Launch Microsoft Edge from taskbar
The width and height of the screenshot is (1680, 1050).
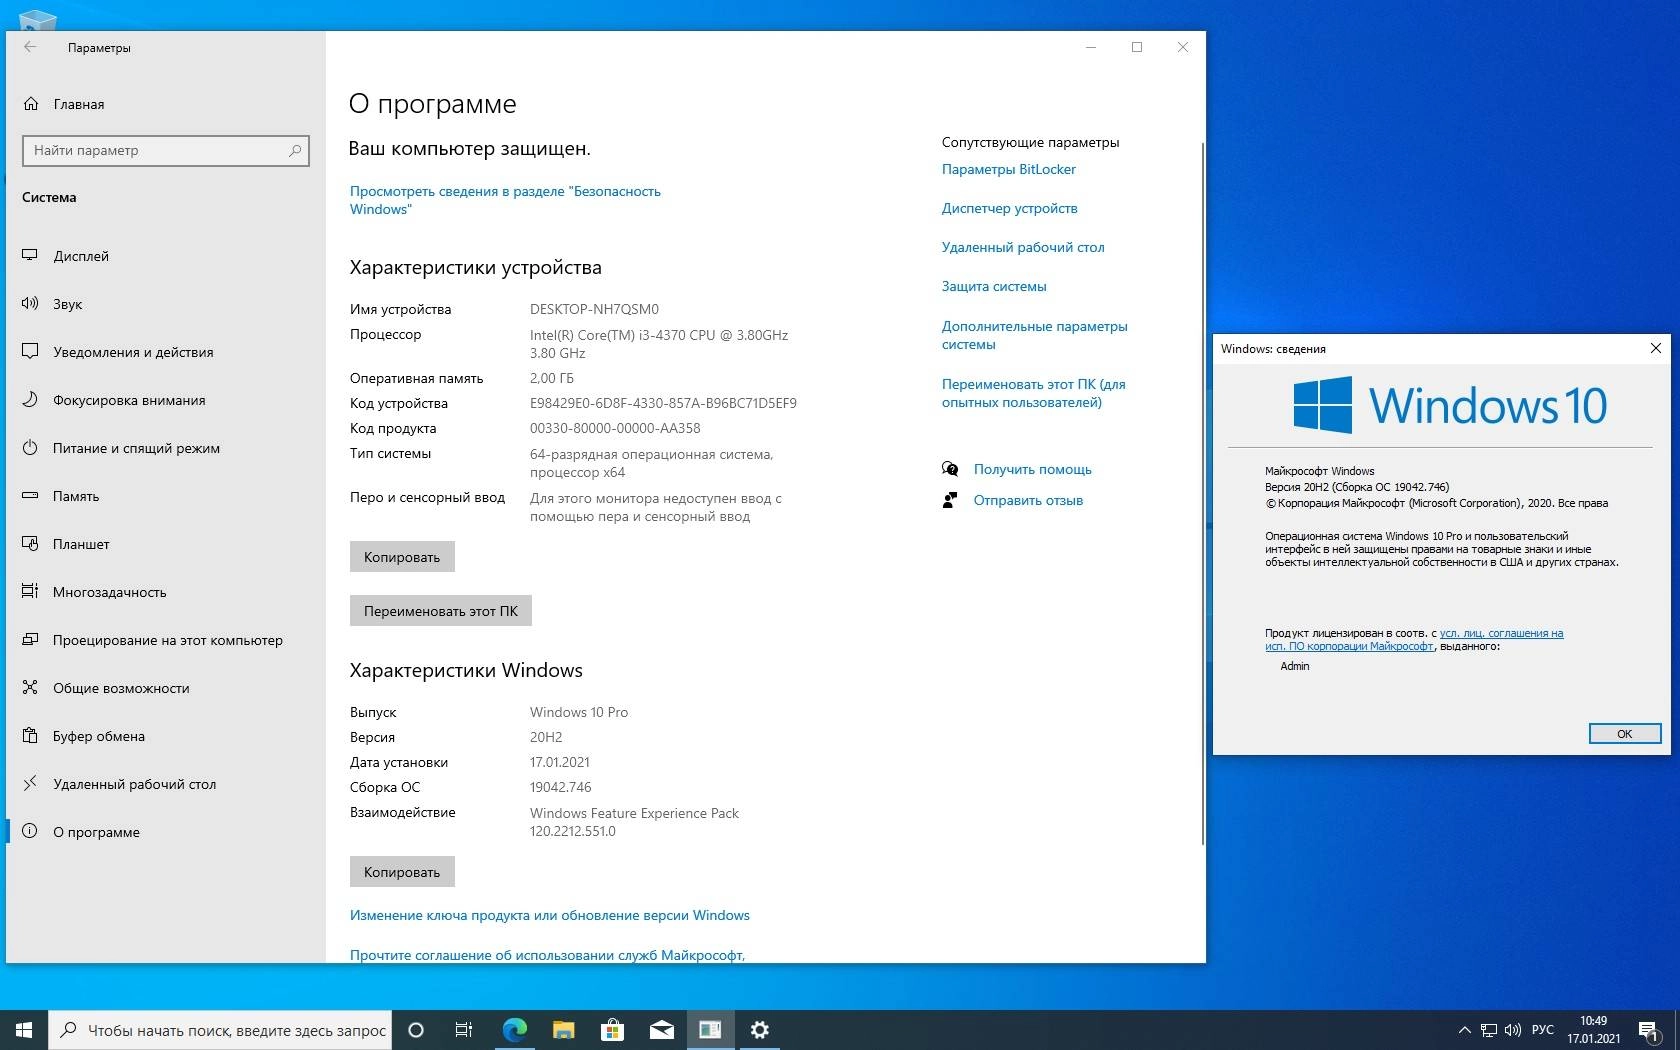(x=514, y=1030)
